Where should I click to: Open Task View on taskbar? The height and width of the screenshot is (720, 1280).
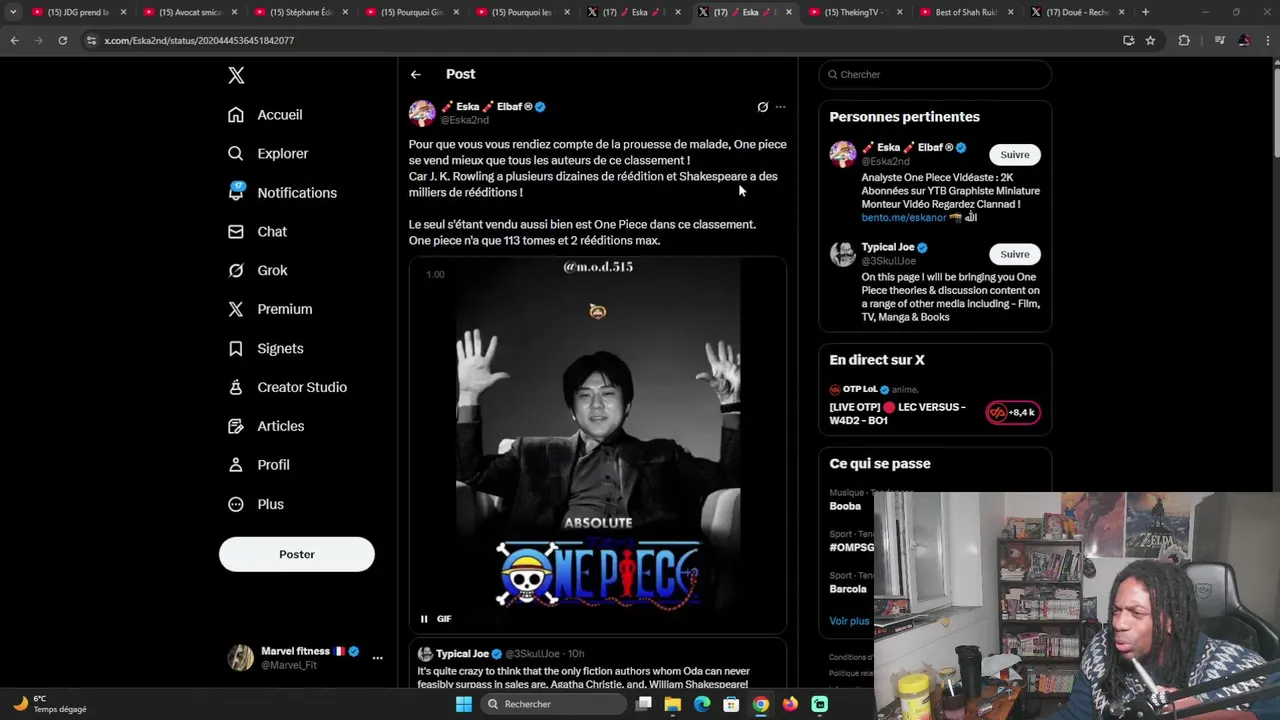(x=644, y=704)
